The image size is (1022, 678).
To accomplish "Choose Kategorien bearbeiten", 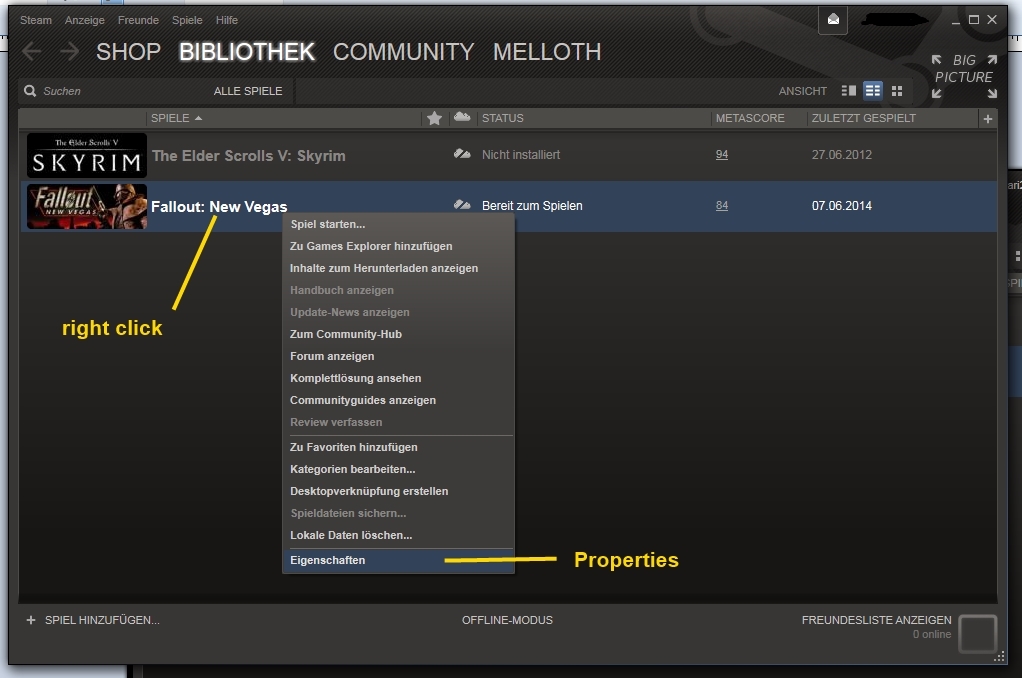I will coord(398,469).
